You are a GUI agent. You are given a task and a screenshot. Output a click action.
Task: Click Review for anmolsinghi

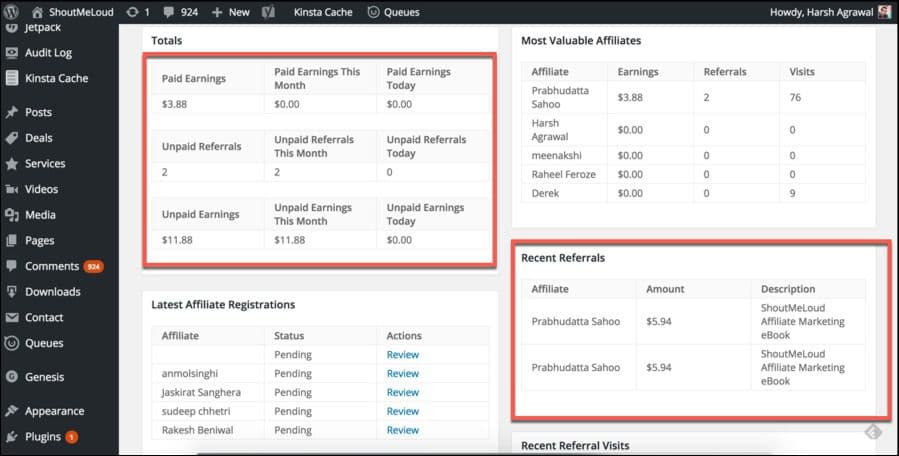(402, 373)
